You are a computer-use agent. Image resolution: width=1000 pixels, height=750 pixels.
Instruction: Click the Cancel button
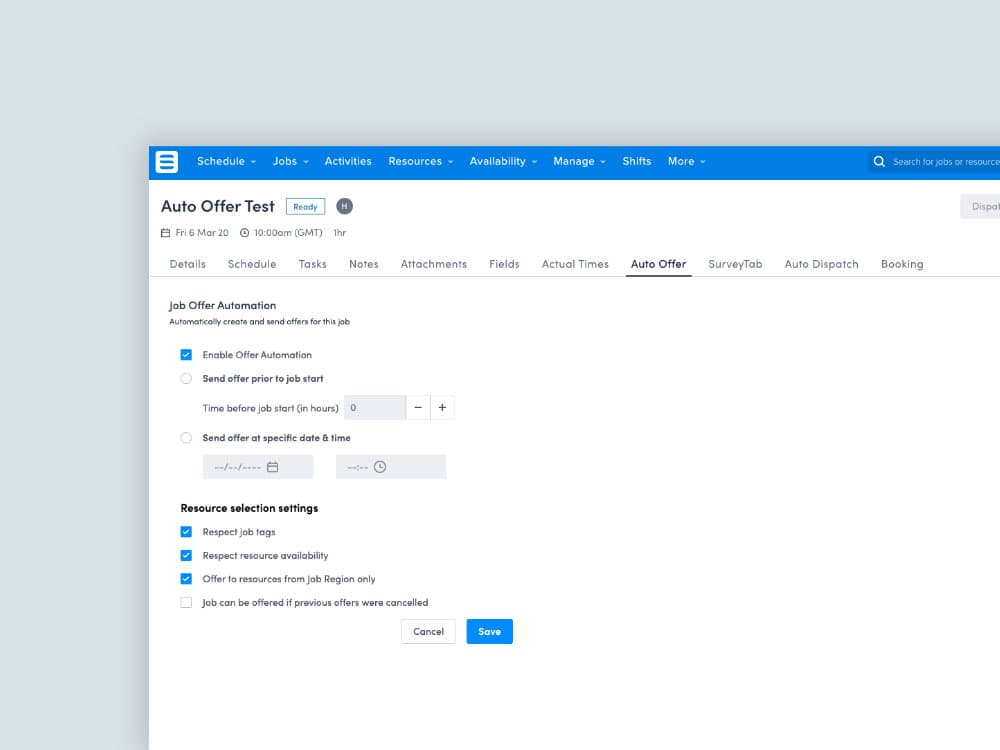coord(429,631)
